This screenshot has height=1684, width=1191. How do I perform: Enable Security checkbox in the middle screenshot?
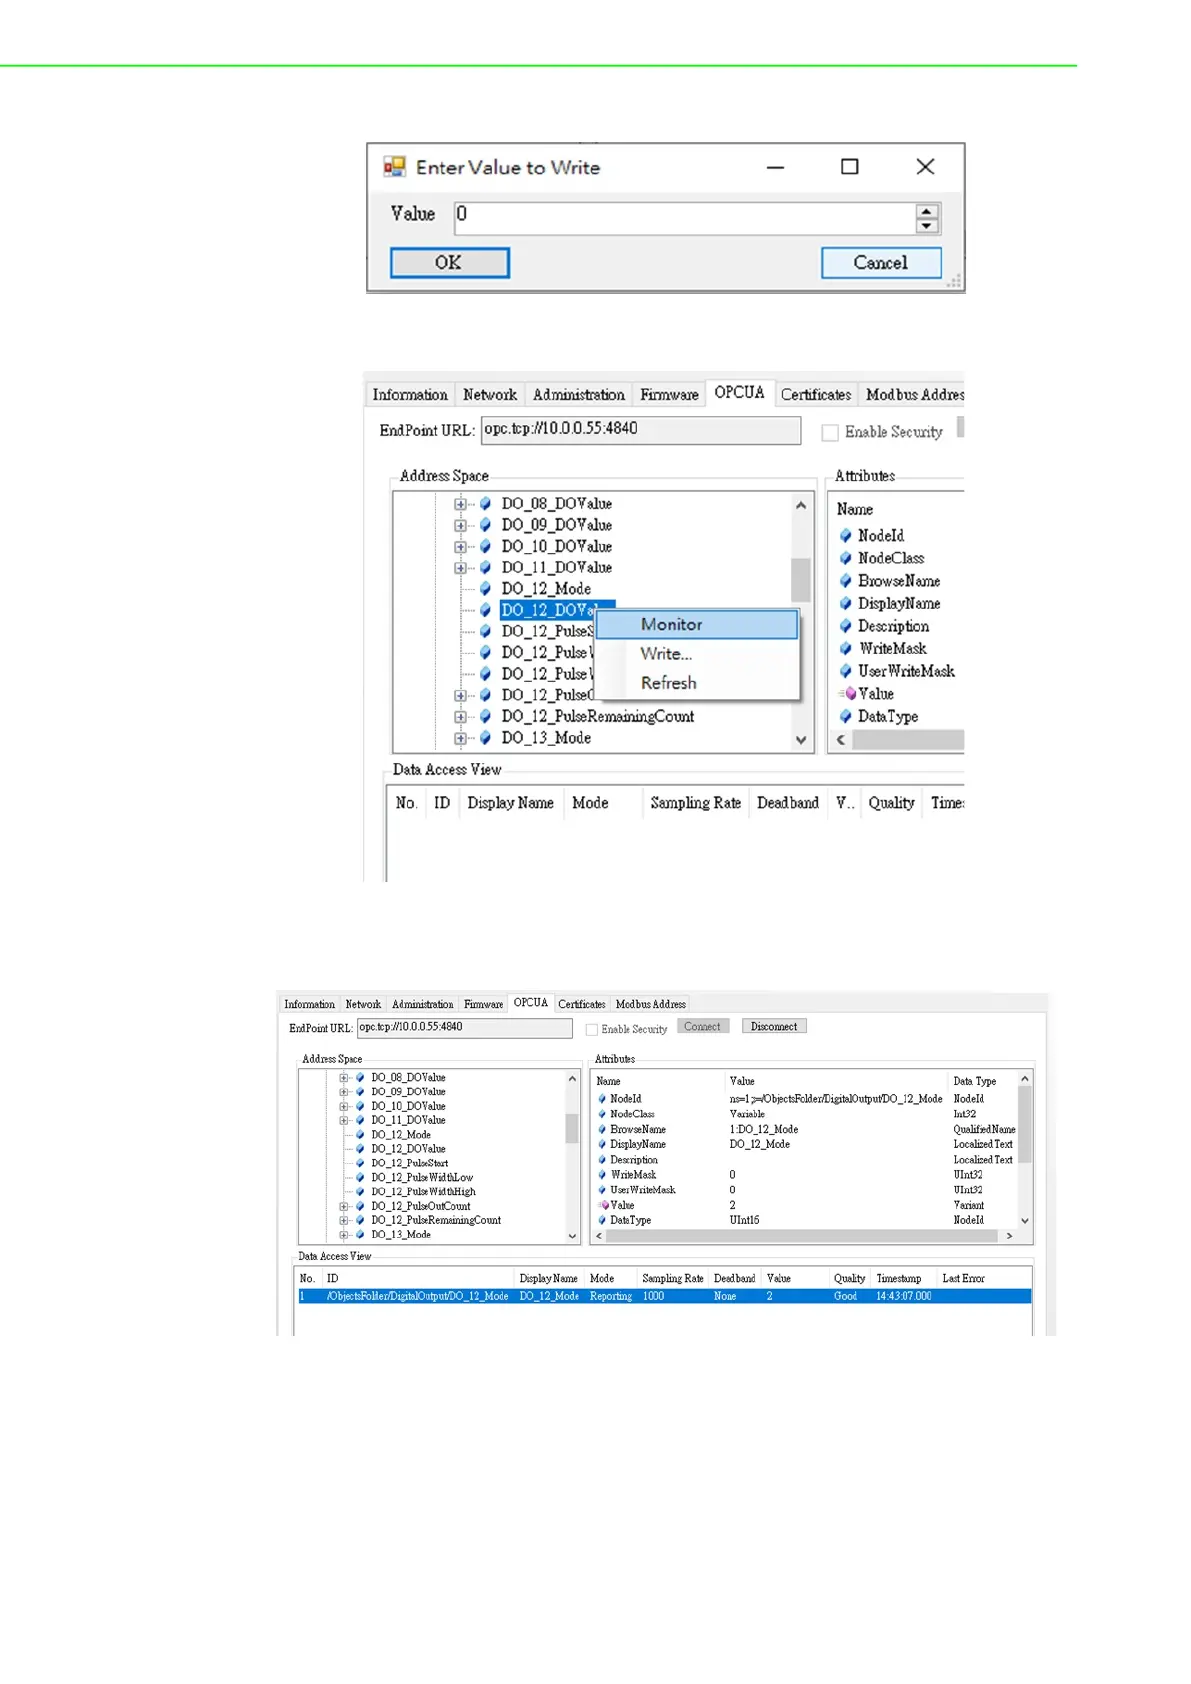830,433
